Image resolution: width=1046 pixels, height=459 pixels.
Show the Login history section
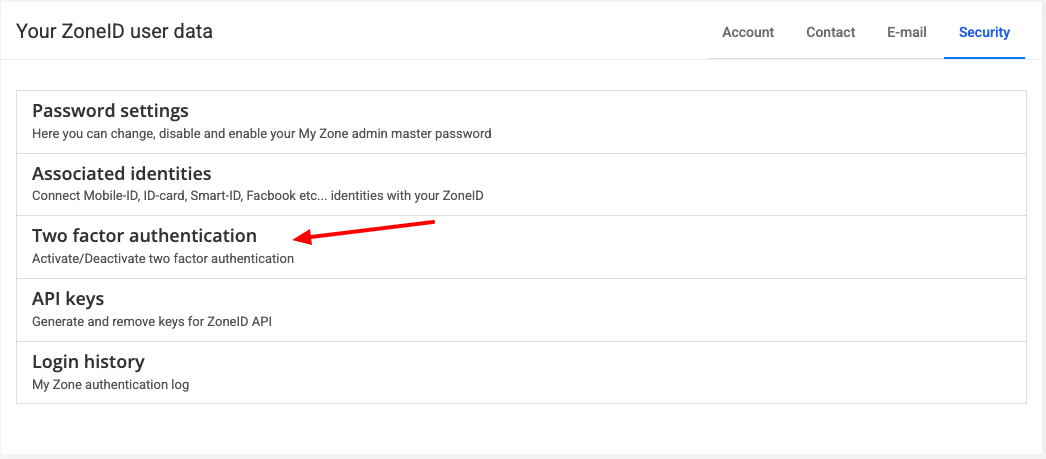[88, 361]
